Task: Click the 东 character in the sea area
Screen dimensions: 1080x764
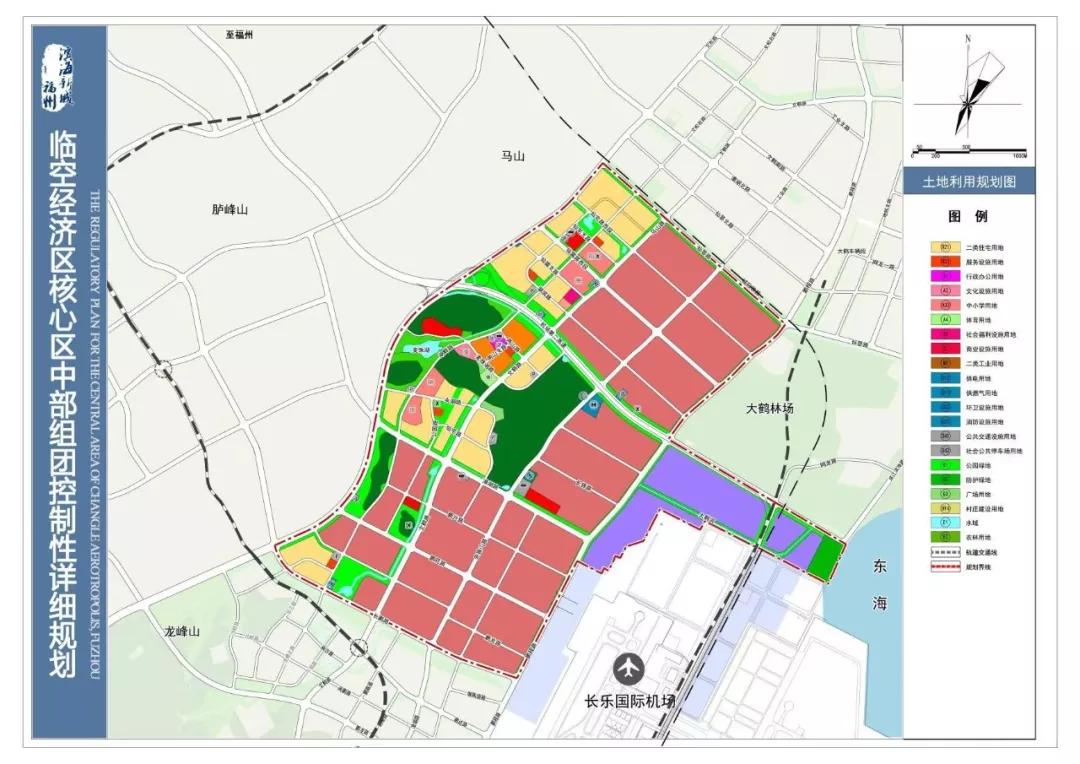Action: click(880, 566)
